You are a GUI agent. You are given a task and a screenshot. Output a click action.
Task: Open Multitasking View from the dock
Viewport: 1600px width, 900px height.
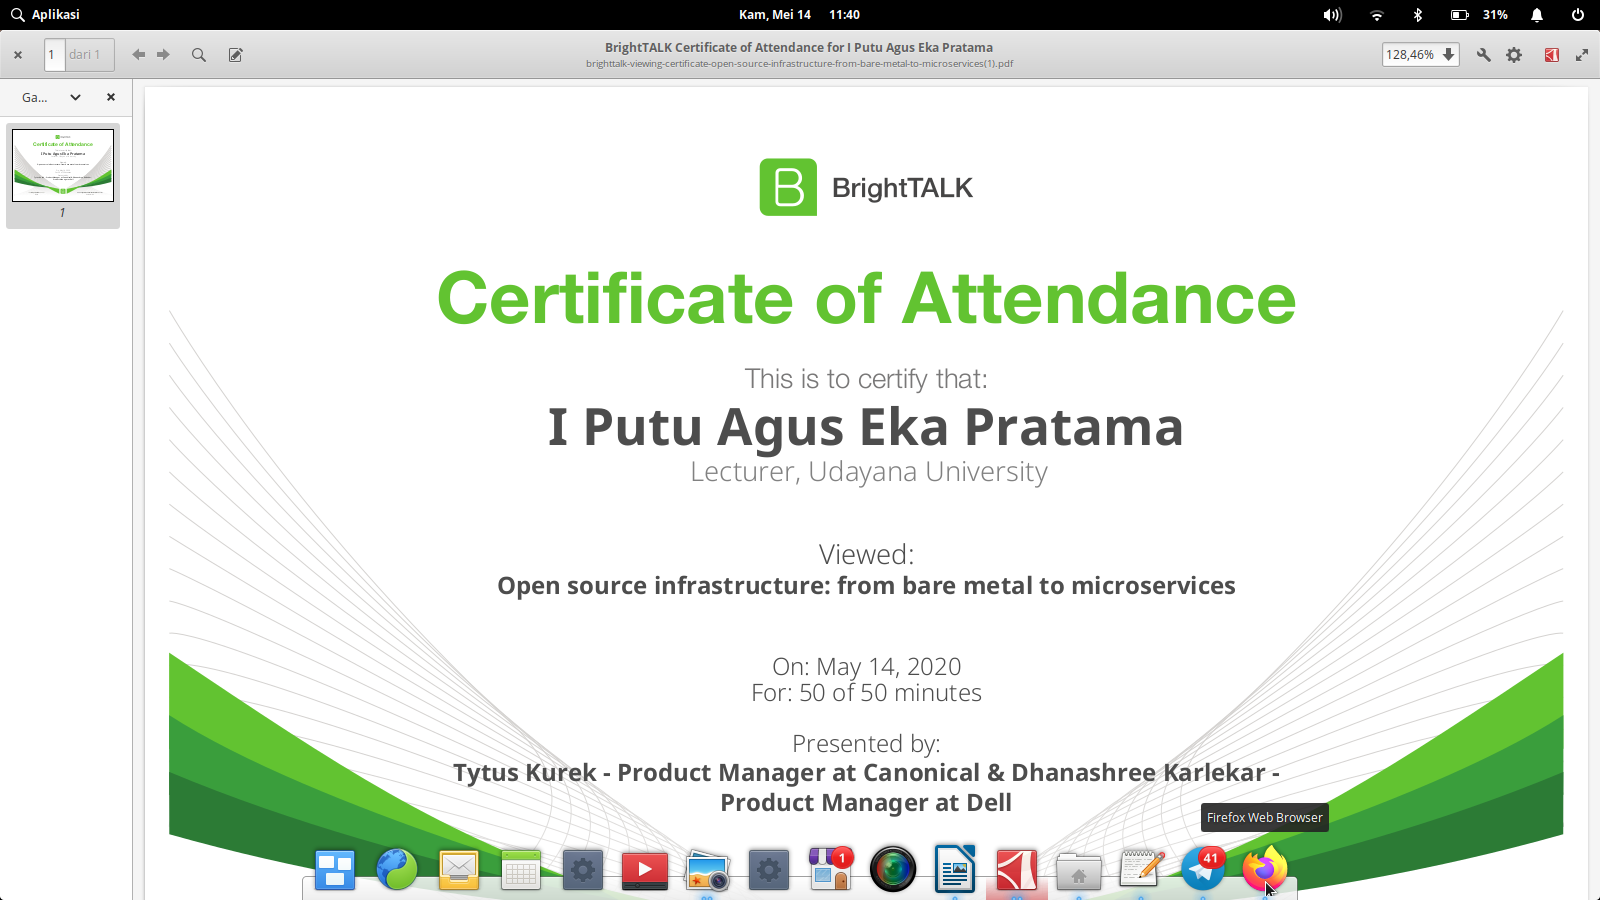(335, 870)
